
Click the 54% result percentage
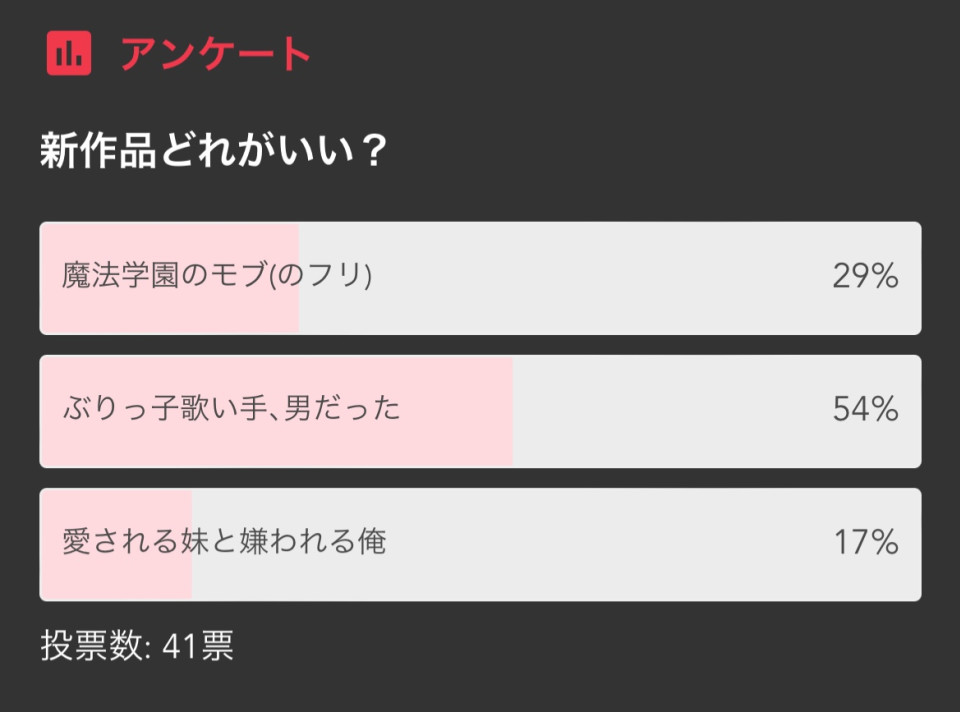865,409
